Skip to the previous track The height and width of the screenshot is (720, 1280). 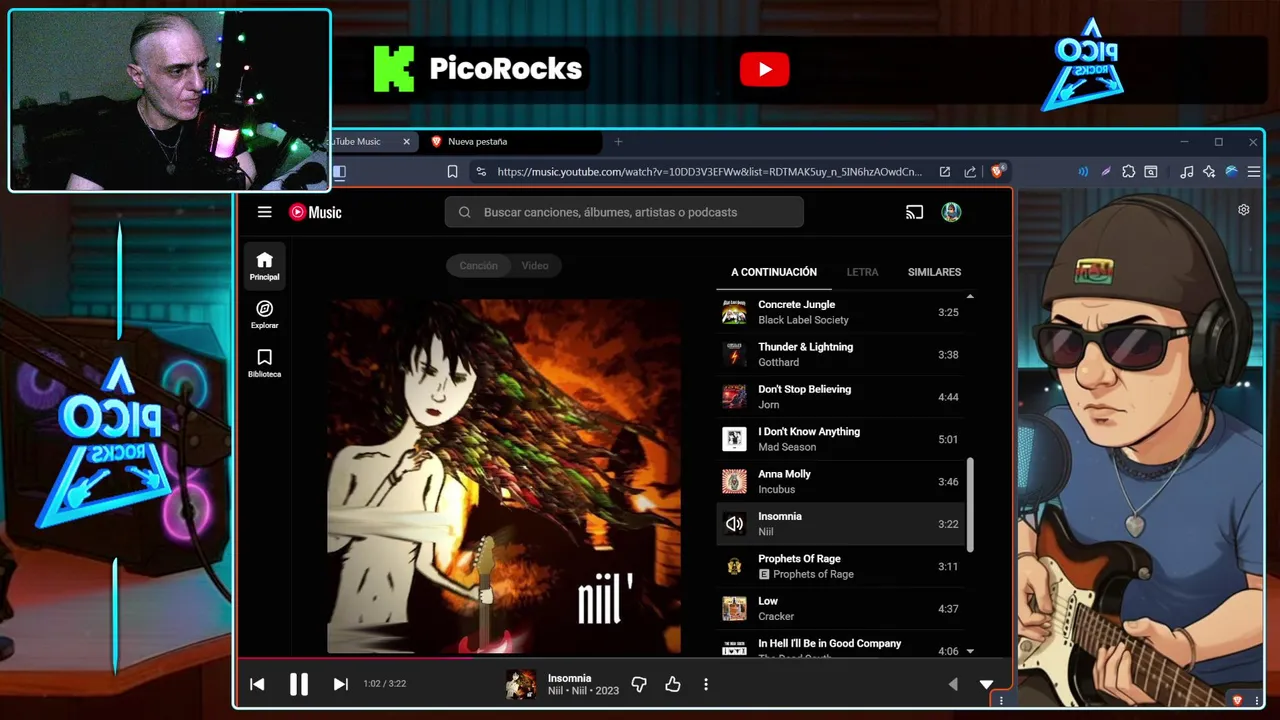[257, 684]
